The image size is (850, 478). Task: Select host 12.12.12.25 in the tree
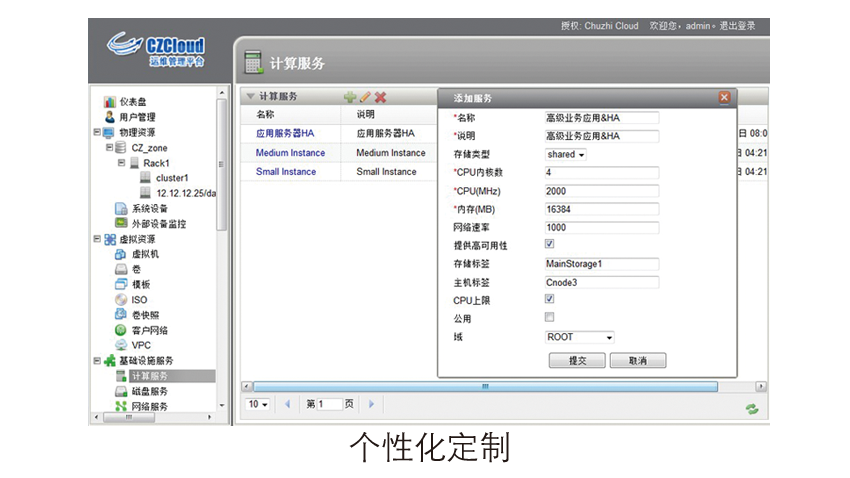point(186,193)
